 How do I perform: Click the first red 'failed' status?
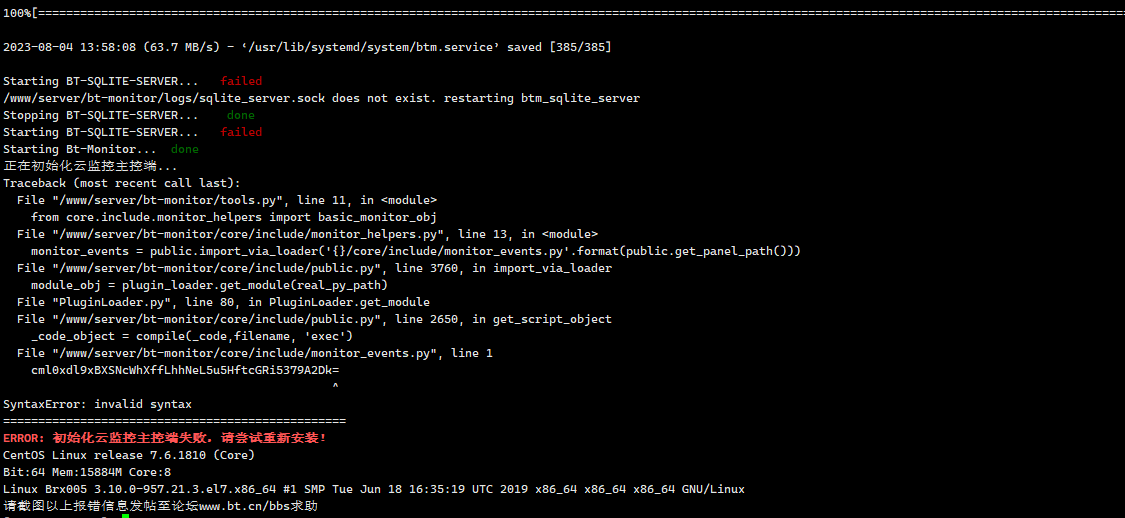[x=241, y=81]
